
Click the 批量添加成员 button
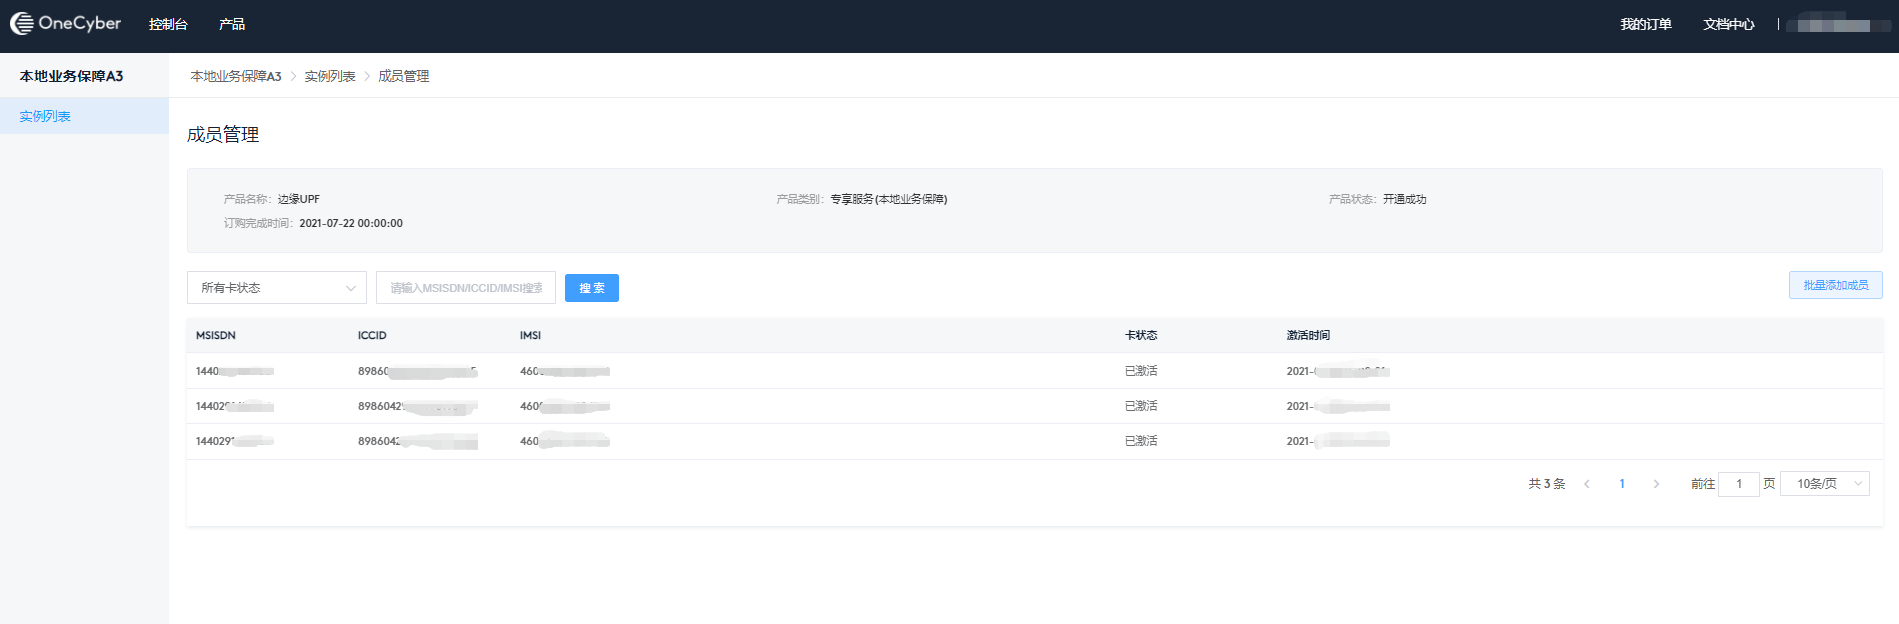click(x=1835, y=285)
